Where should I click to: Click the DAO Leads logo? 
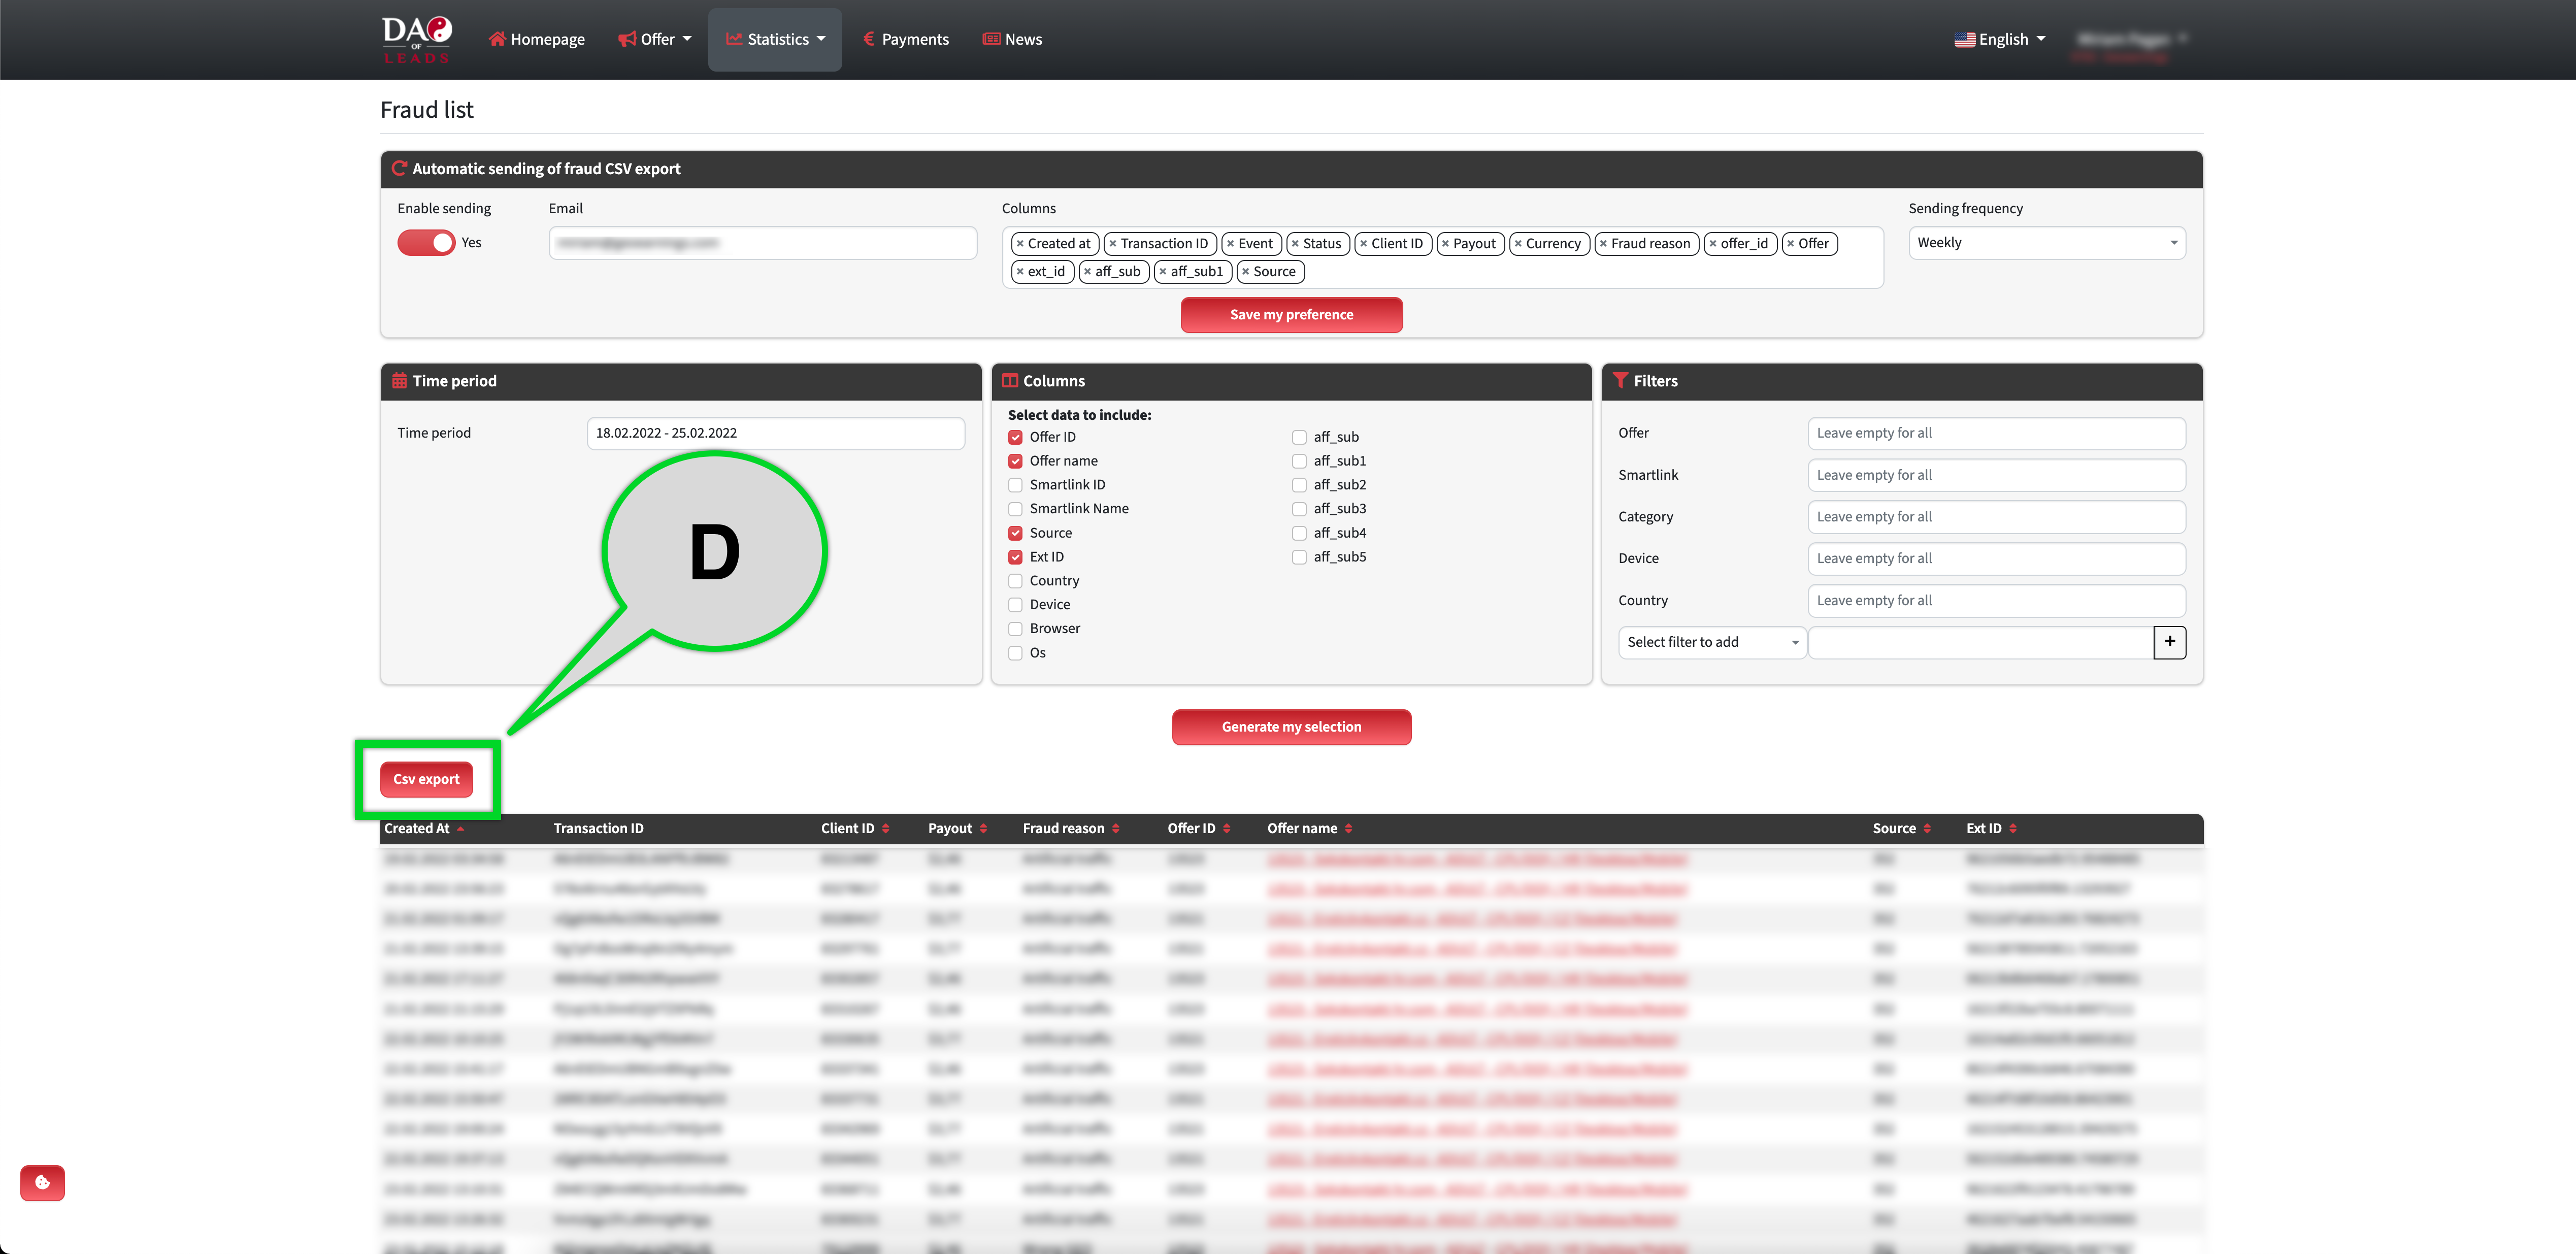416,39
